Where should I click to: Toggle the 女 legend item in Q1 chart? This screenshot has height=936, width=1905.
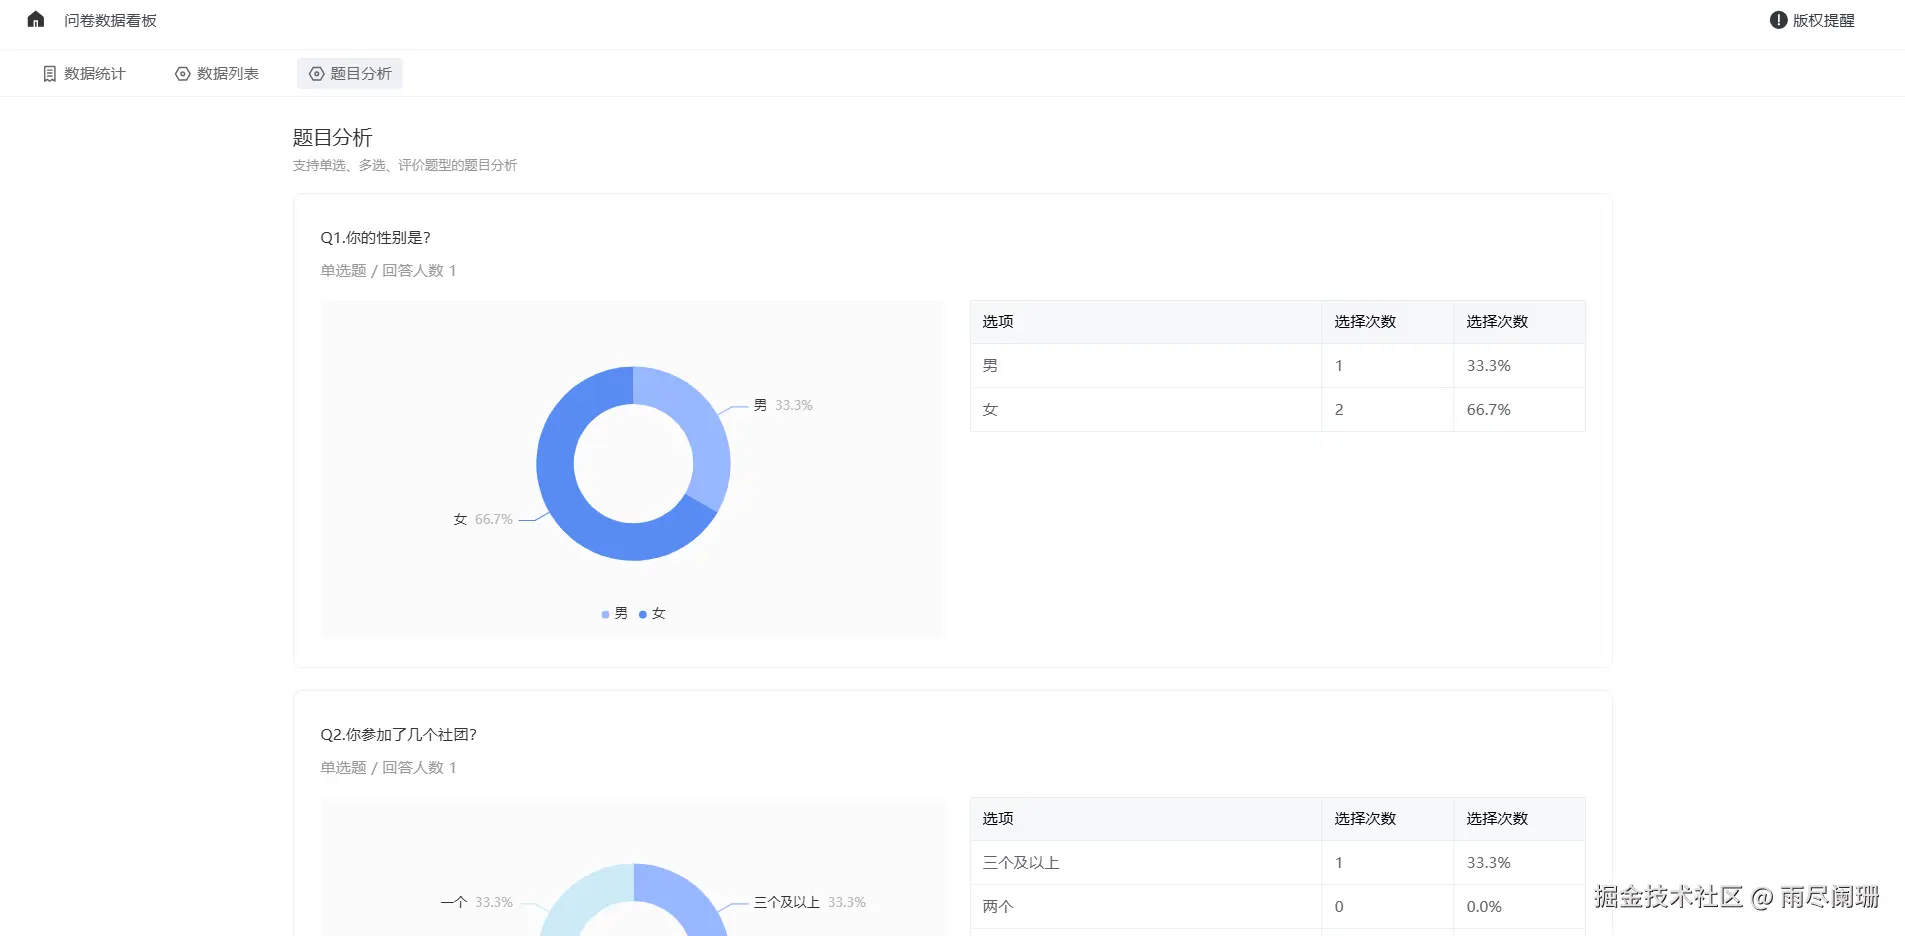click(652, 614)
